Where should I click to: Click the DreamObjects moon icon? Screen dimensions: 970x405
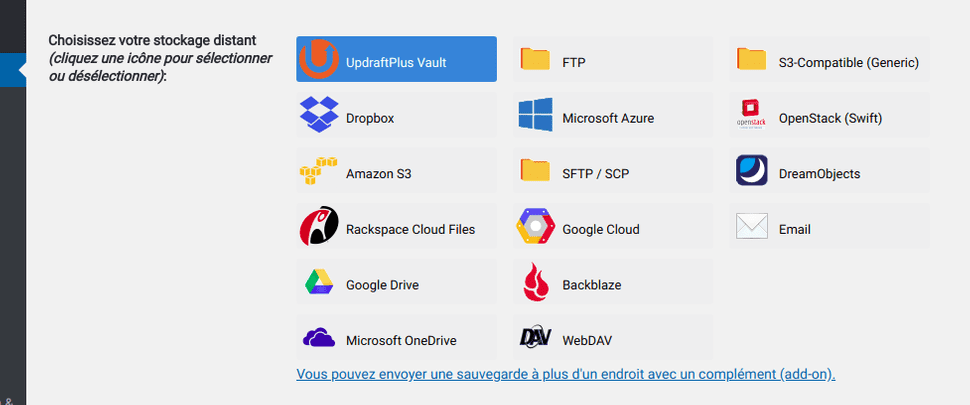click(752, 172)
